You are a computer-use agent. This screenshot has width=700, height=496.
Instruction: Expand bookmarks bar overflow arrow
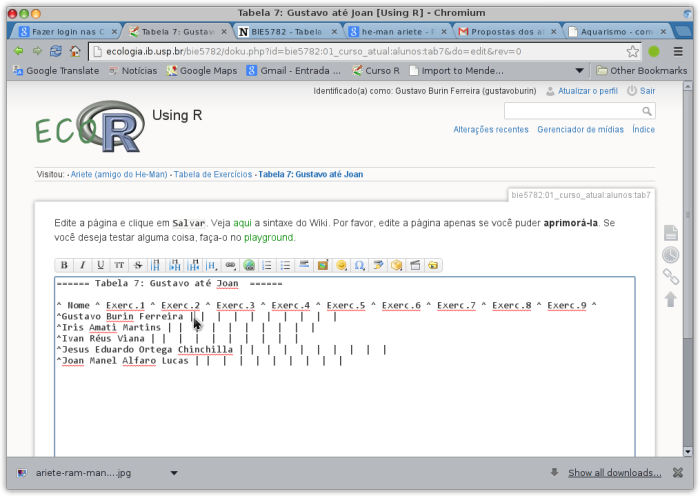pyautogui.click(x=581, y=71)
